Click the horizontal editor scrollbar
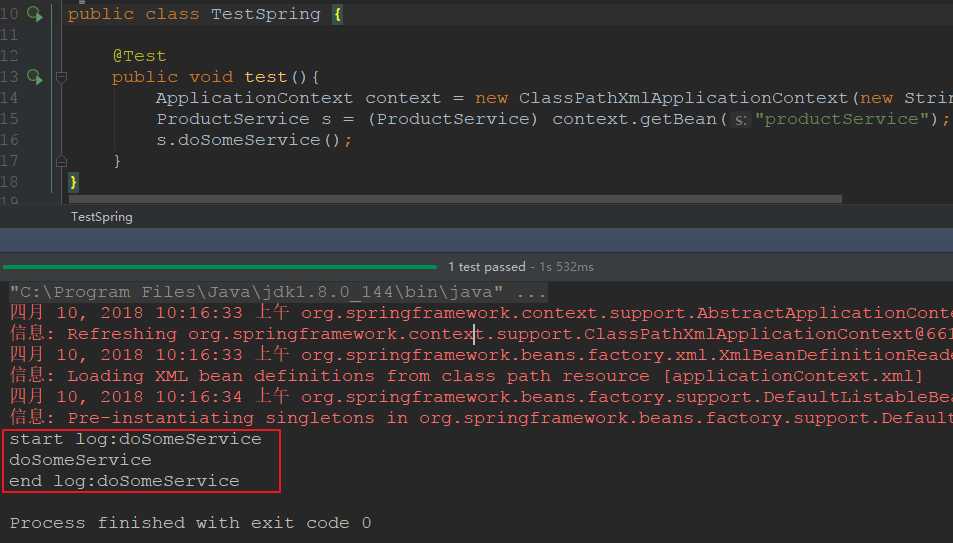 pos(455,199)
